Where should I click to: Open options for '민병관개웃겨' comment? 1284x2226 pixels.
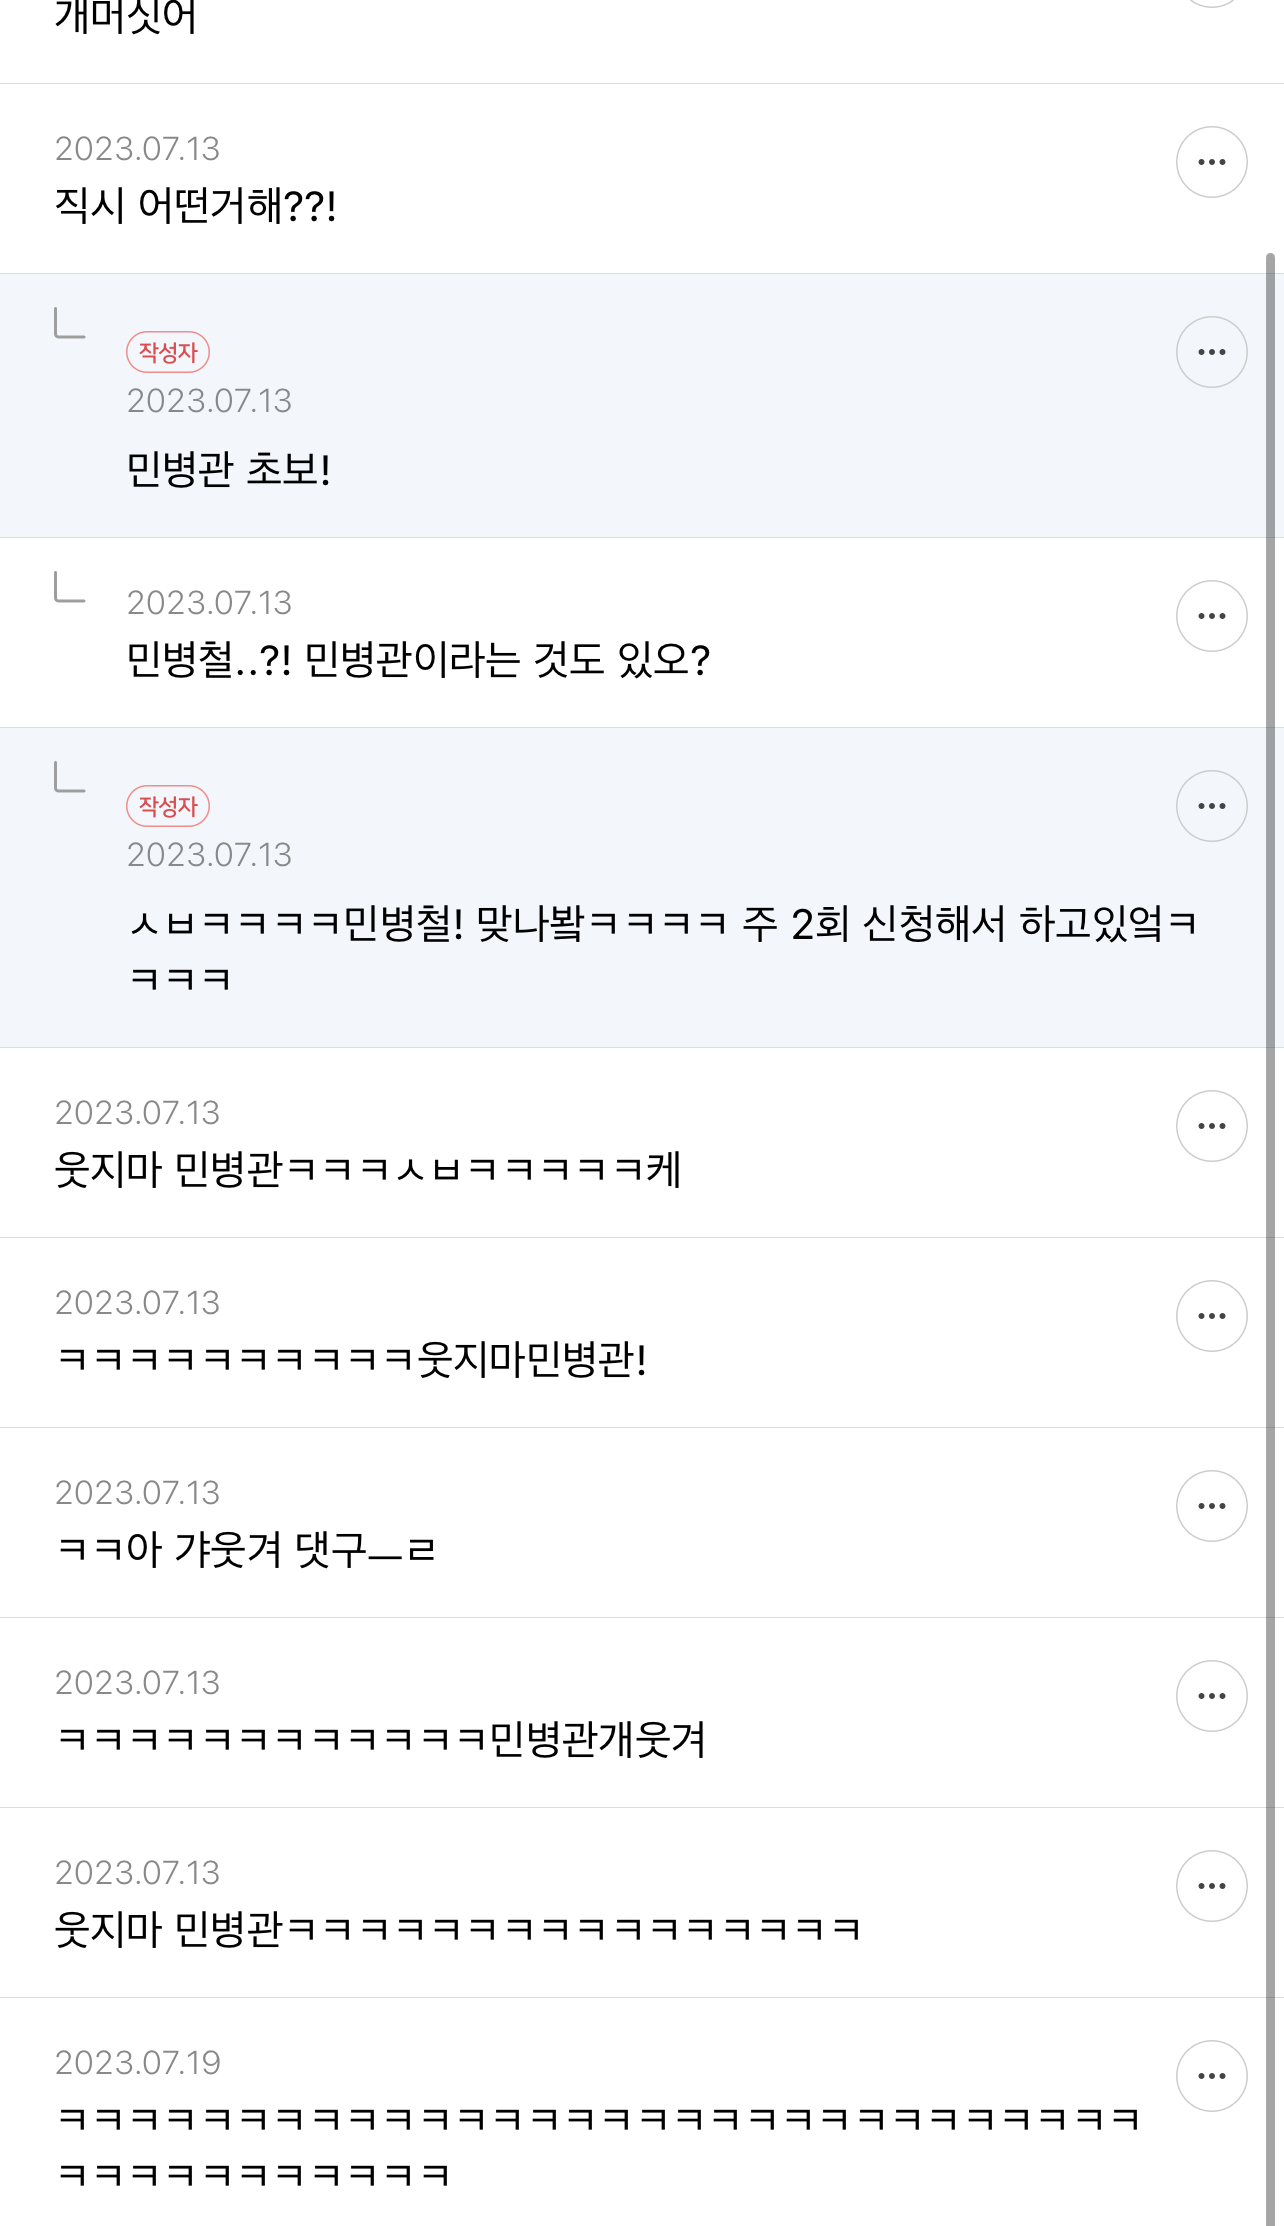pyautogui.click(x=1211, y=1696)
